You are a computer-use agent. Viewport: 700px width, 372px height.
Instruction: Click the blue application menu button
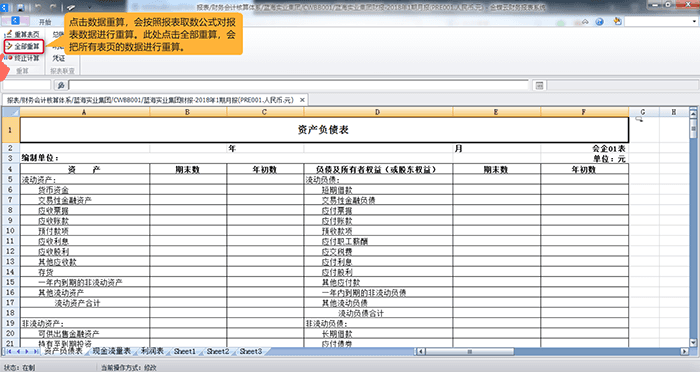coord(15,21)
